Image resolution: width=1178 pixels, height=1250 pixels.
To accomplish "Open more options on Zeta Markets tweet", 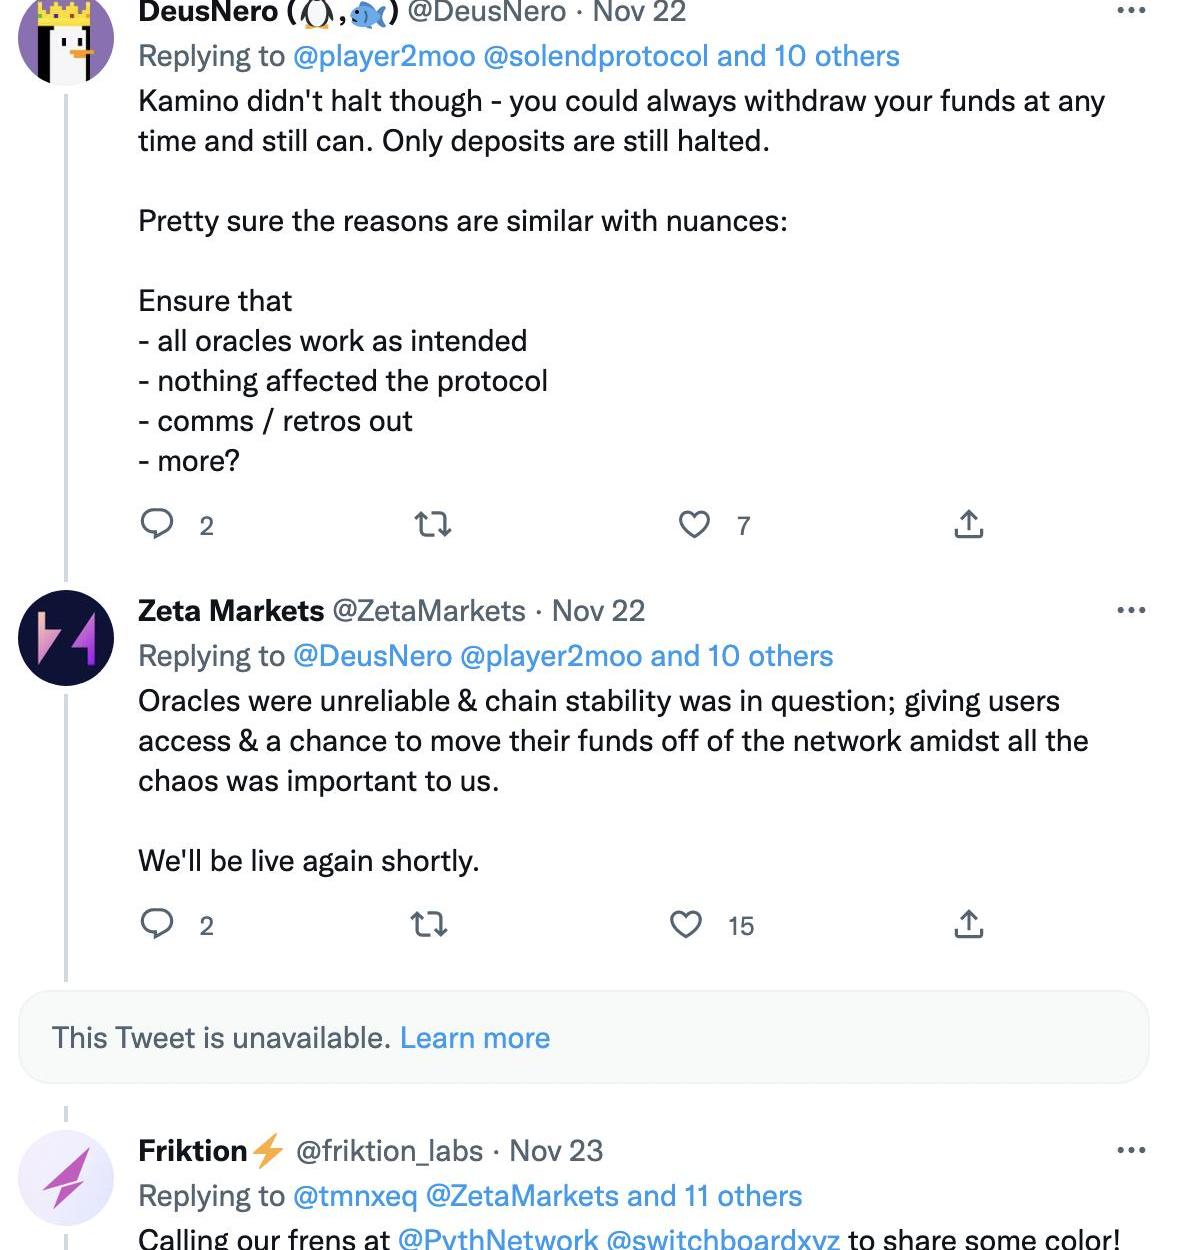I will [x=1131, y=610].
